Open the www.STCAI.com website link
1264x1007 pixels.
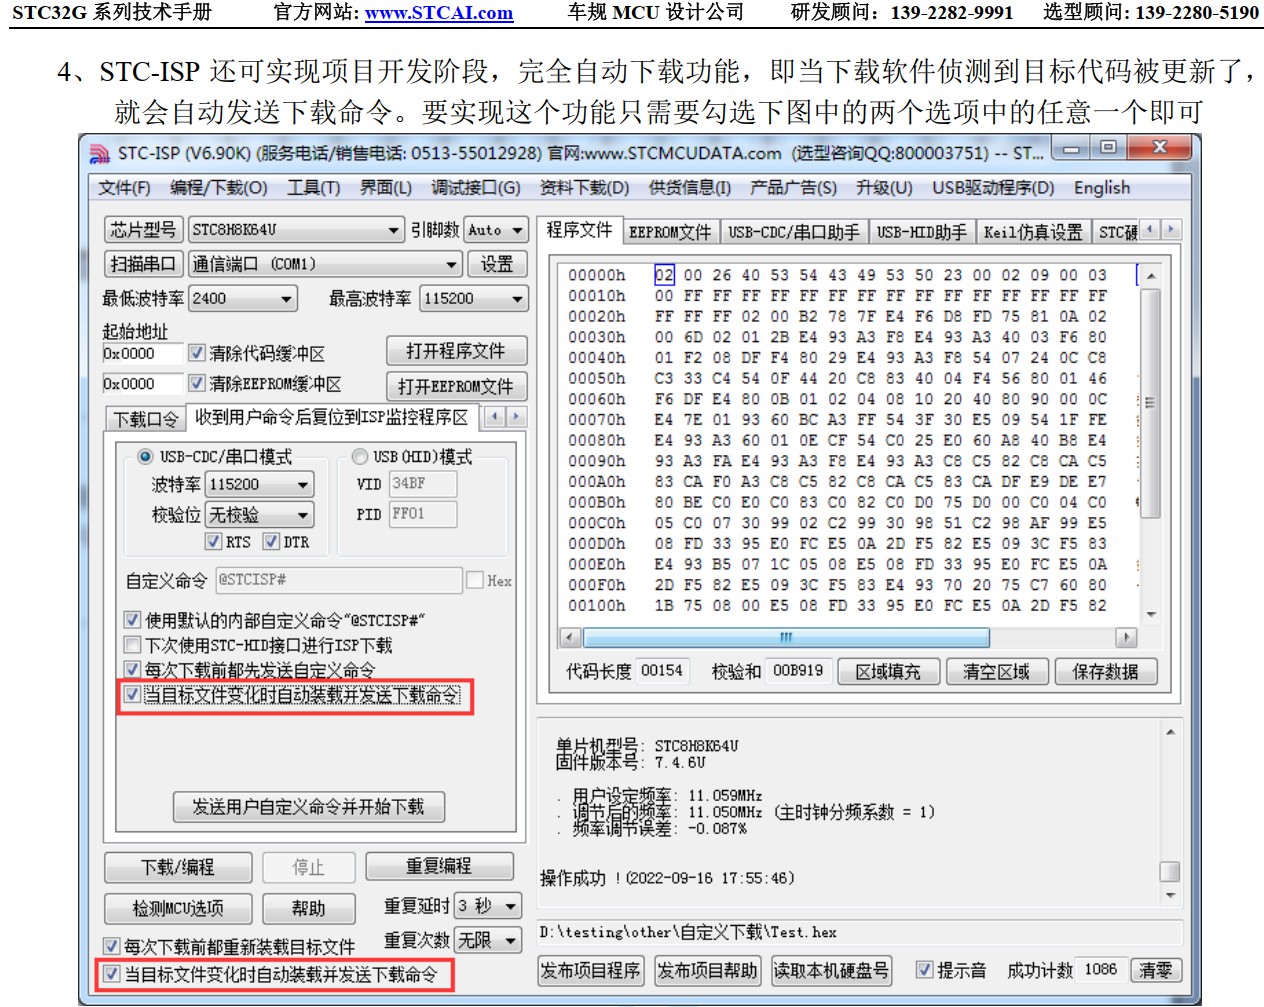(x=439, y=12)
